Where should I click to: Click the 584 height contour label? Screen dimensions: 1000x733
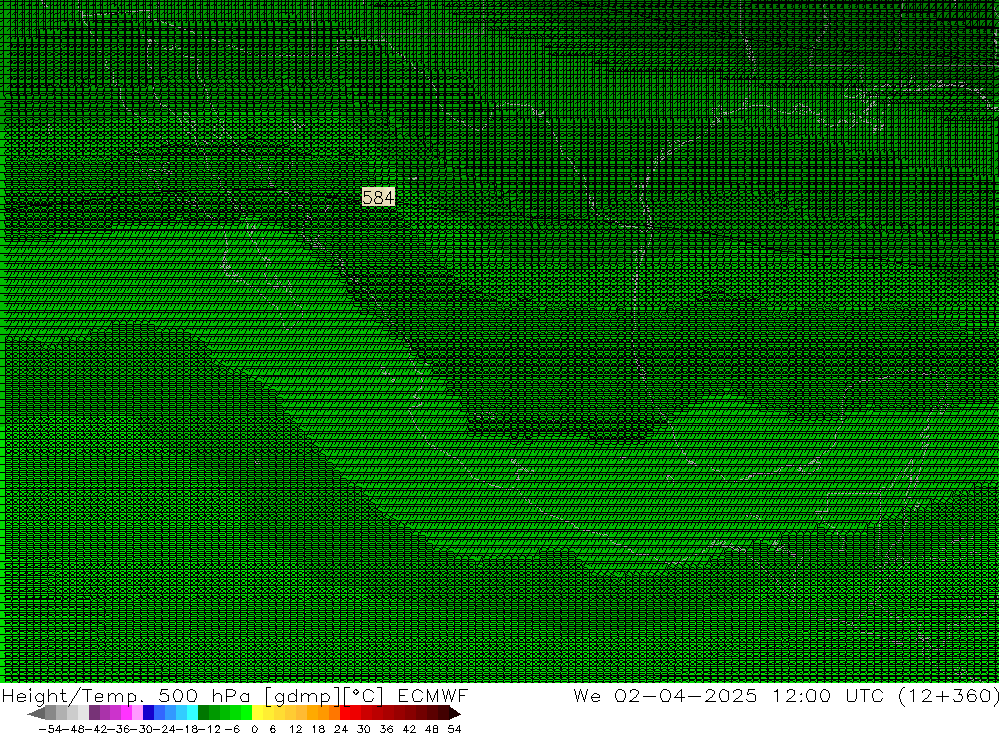coord(378,197)
